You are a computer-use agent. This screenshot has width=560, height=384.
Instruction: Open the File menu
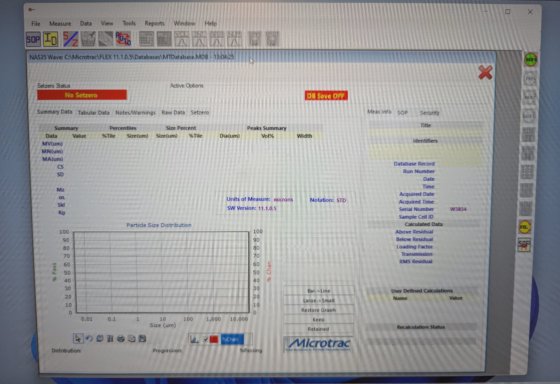pyautogui.click(x=36, y=24)
